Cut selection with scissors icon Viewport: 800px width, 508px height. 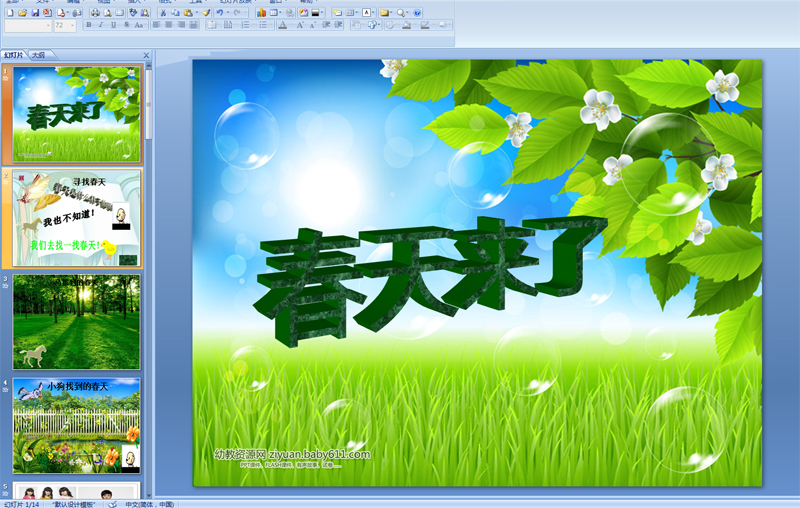(163, 13)
